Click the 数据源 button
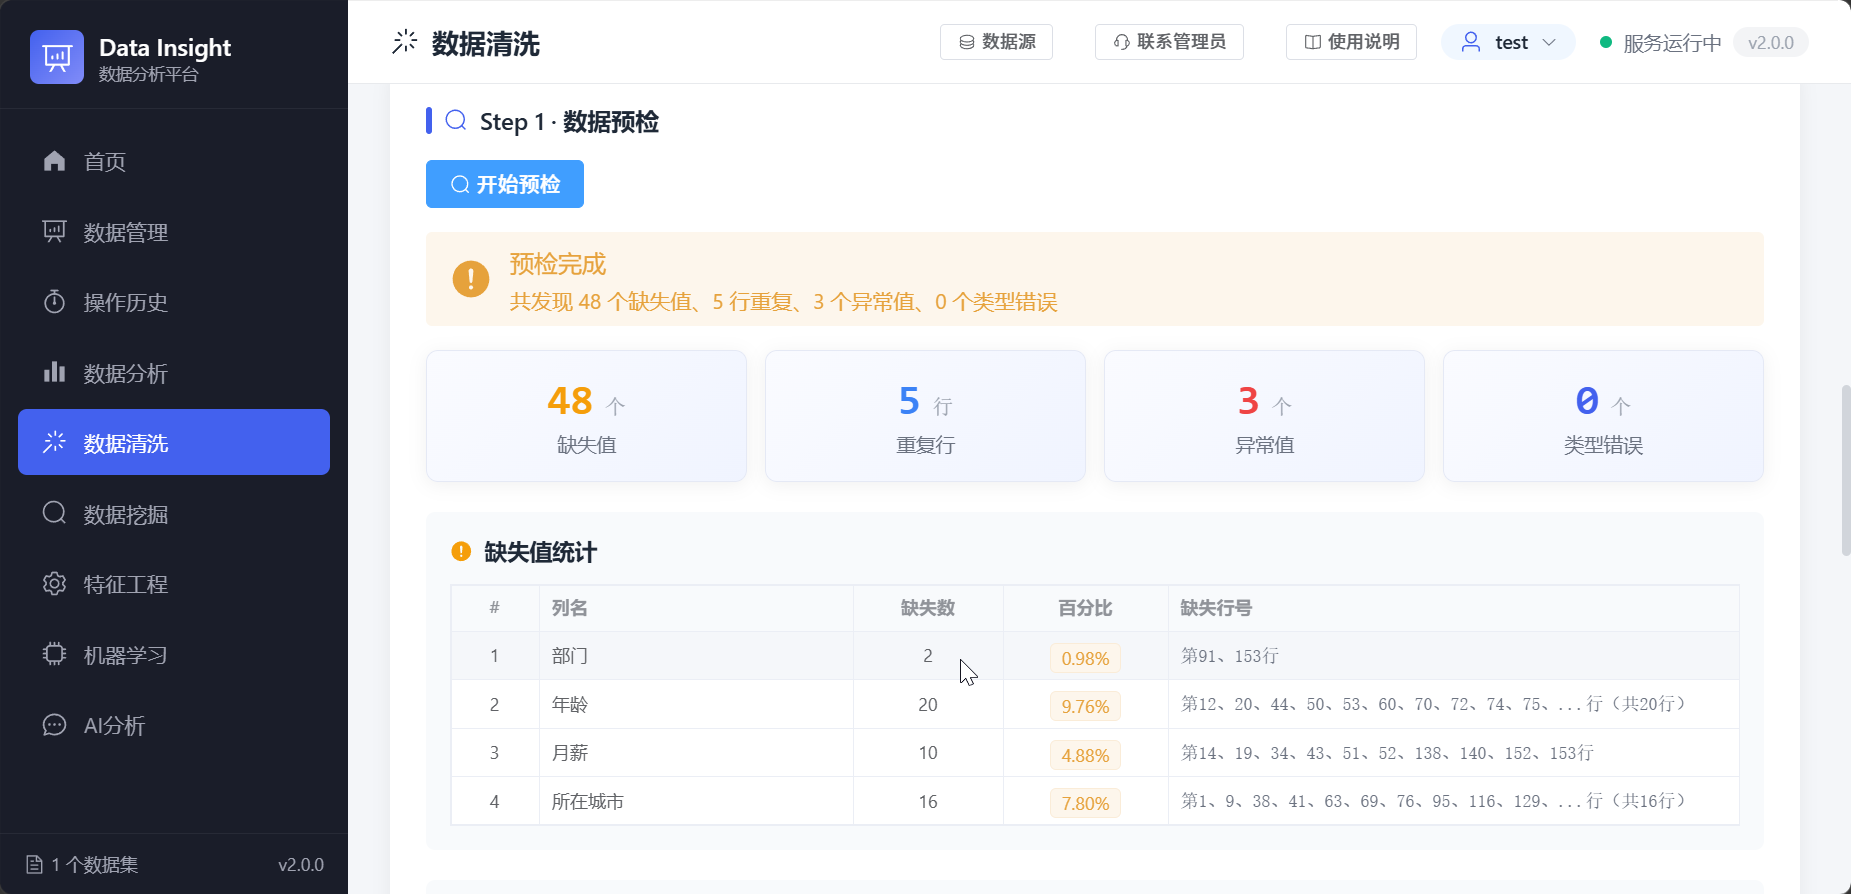Viewport: 1851px width, 894px height. pyautogui.click(x=996, y=42)
